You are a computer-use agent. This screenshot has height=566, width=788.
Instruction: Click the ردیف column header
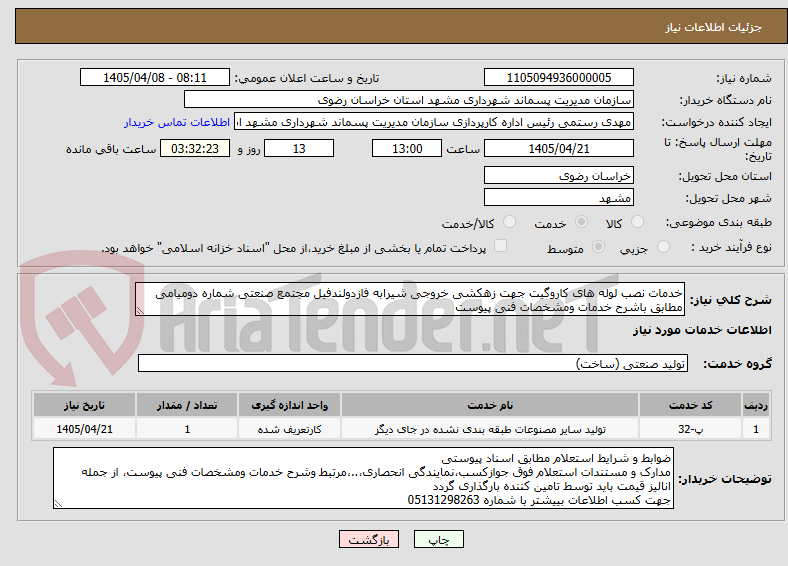756,405
